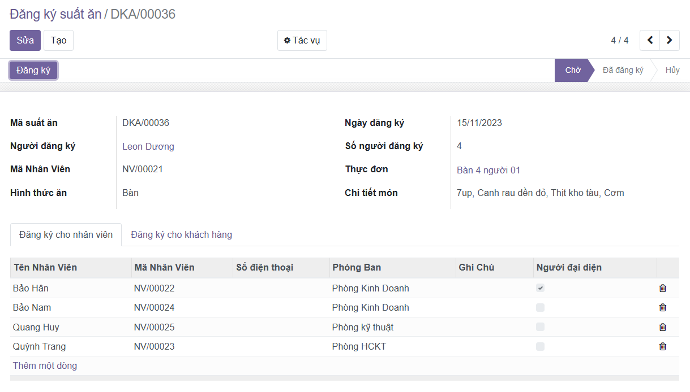
Task: Click the DKA/00036 meal code value
Action: [x=146, y=123]
